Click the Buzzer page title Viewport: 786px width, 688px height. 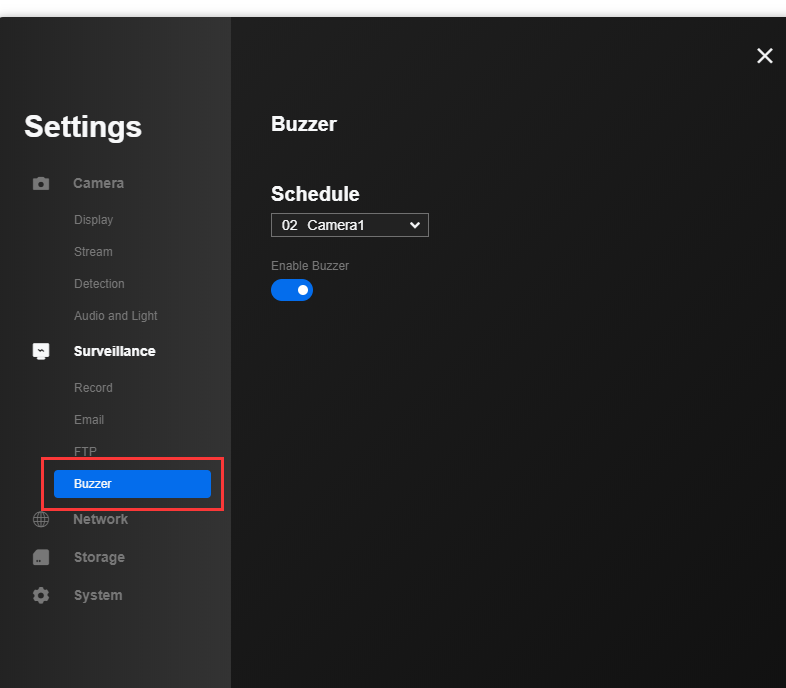click(304, 124)
